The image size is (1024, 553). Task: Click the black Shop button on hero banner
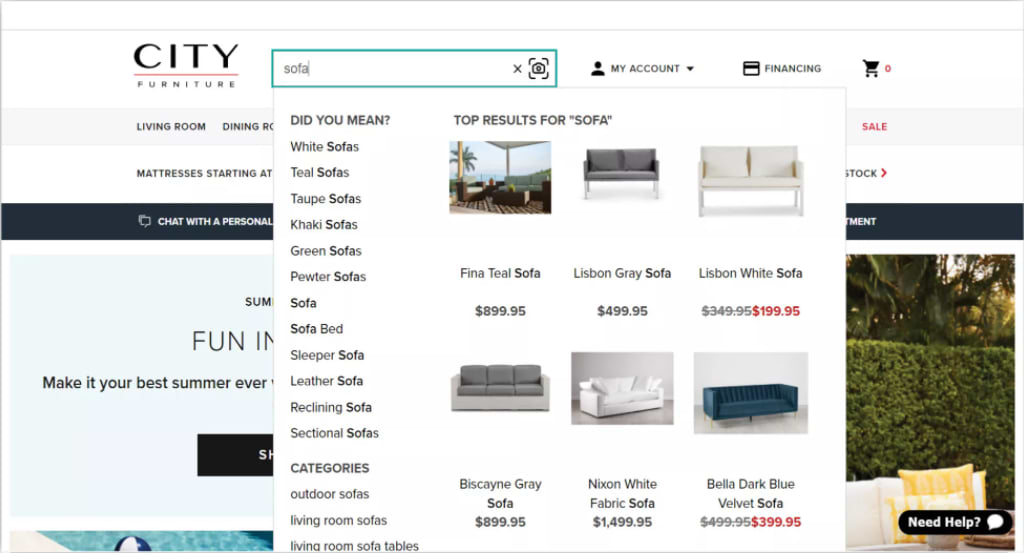point(236,454)
